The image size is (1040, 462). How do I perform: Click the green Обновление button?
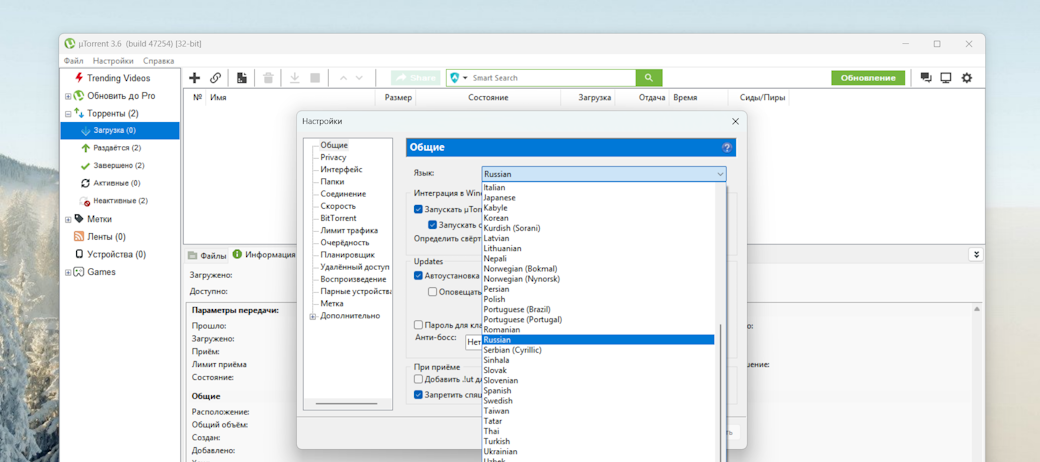tap(868, 78)
